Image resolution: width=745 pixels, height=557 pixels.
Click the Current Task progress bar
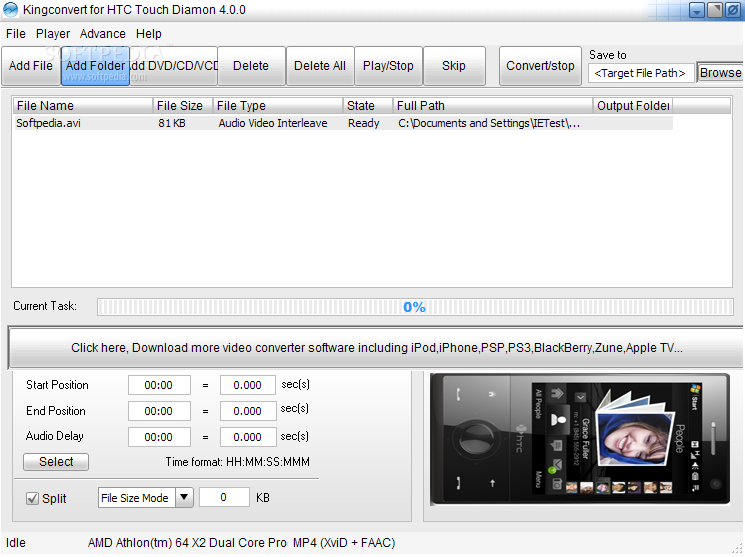[415, 307]
